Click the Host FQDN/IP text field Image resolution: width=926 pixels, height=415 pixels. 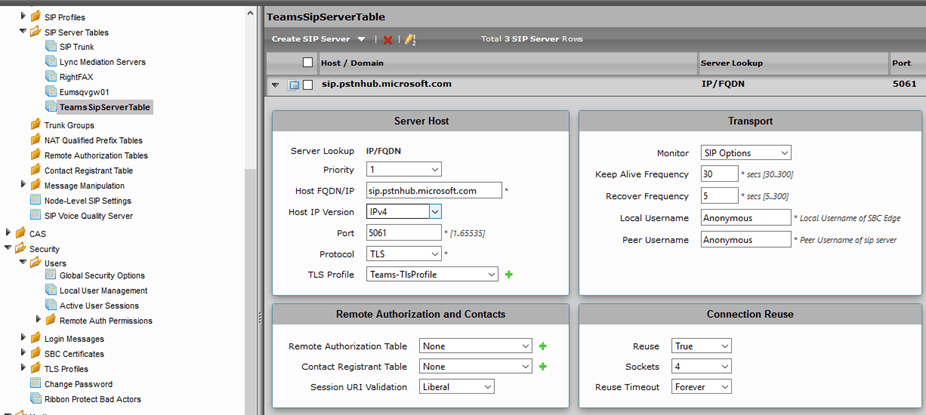(x=433, y=190)
